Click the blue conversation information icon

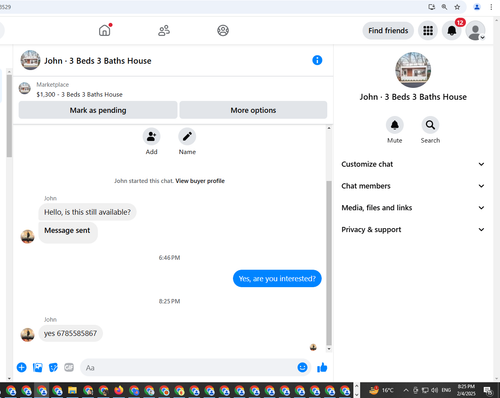pyautogui.click(x=317, y=60)
